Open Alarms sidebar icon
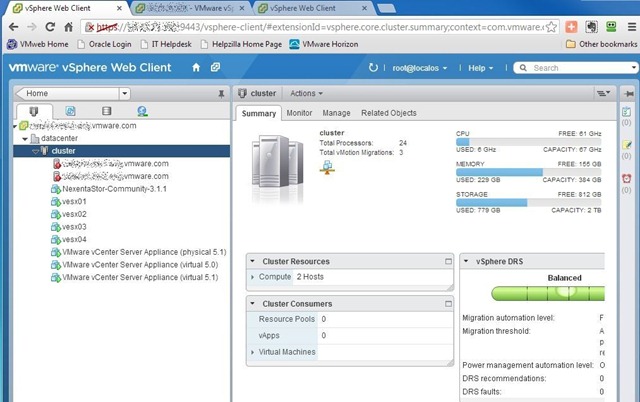The image size is (640, 402). click(627, 178)
